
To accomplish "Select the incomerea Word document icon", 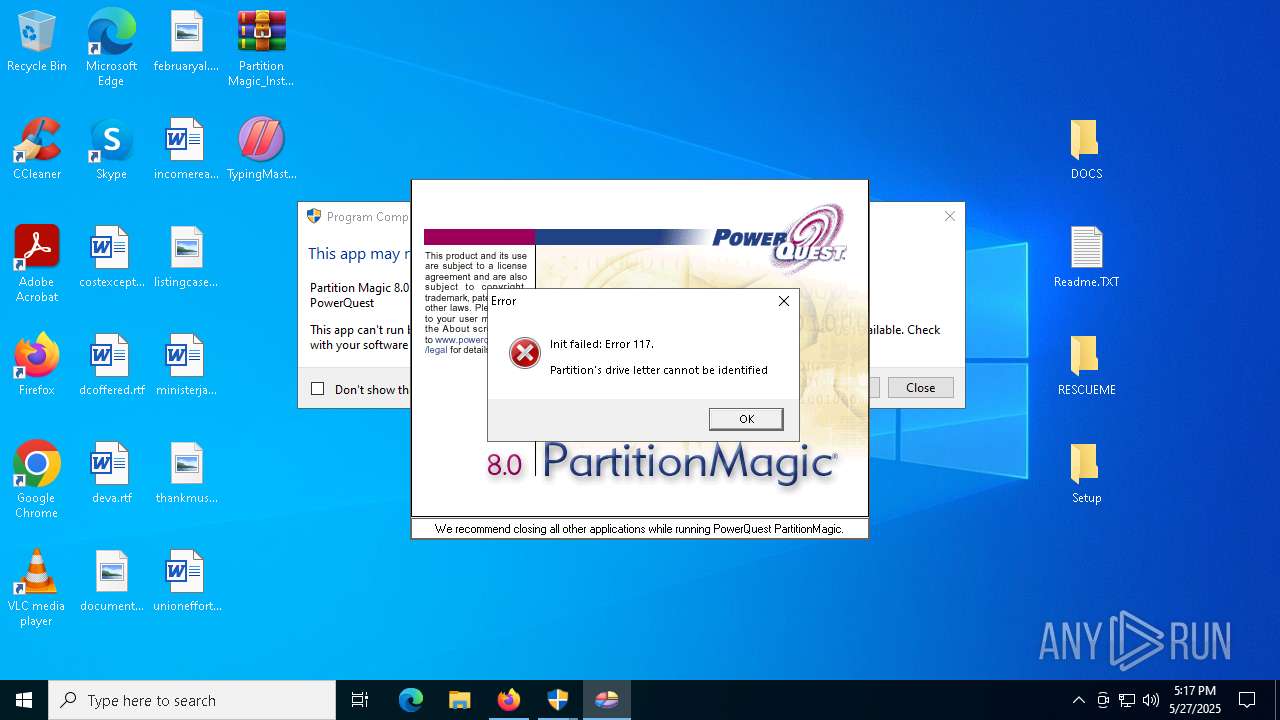I will pos(186,150).
